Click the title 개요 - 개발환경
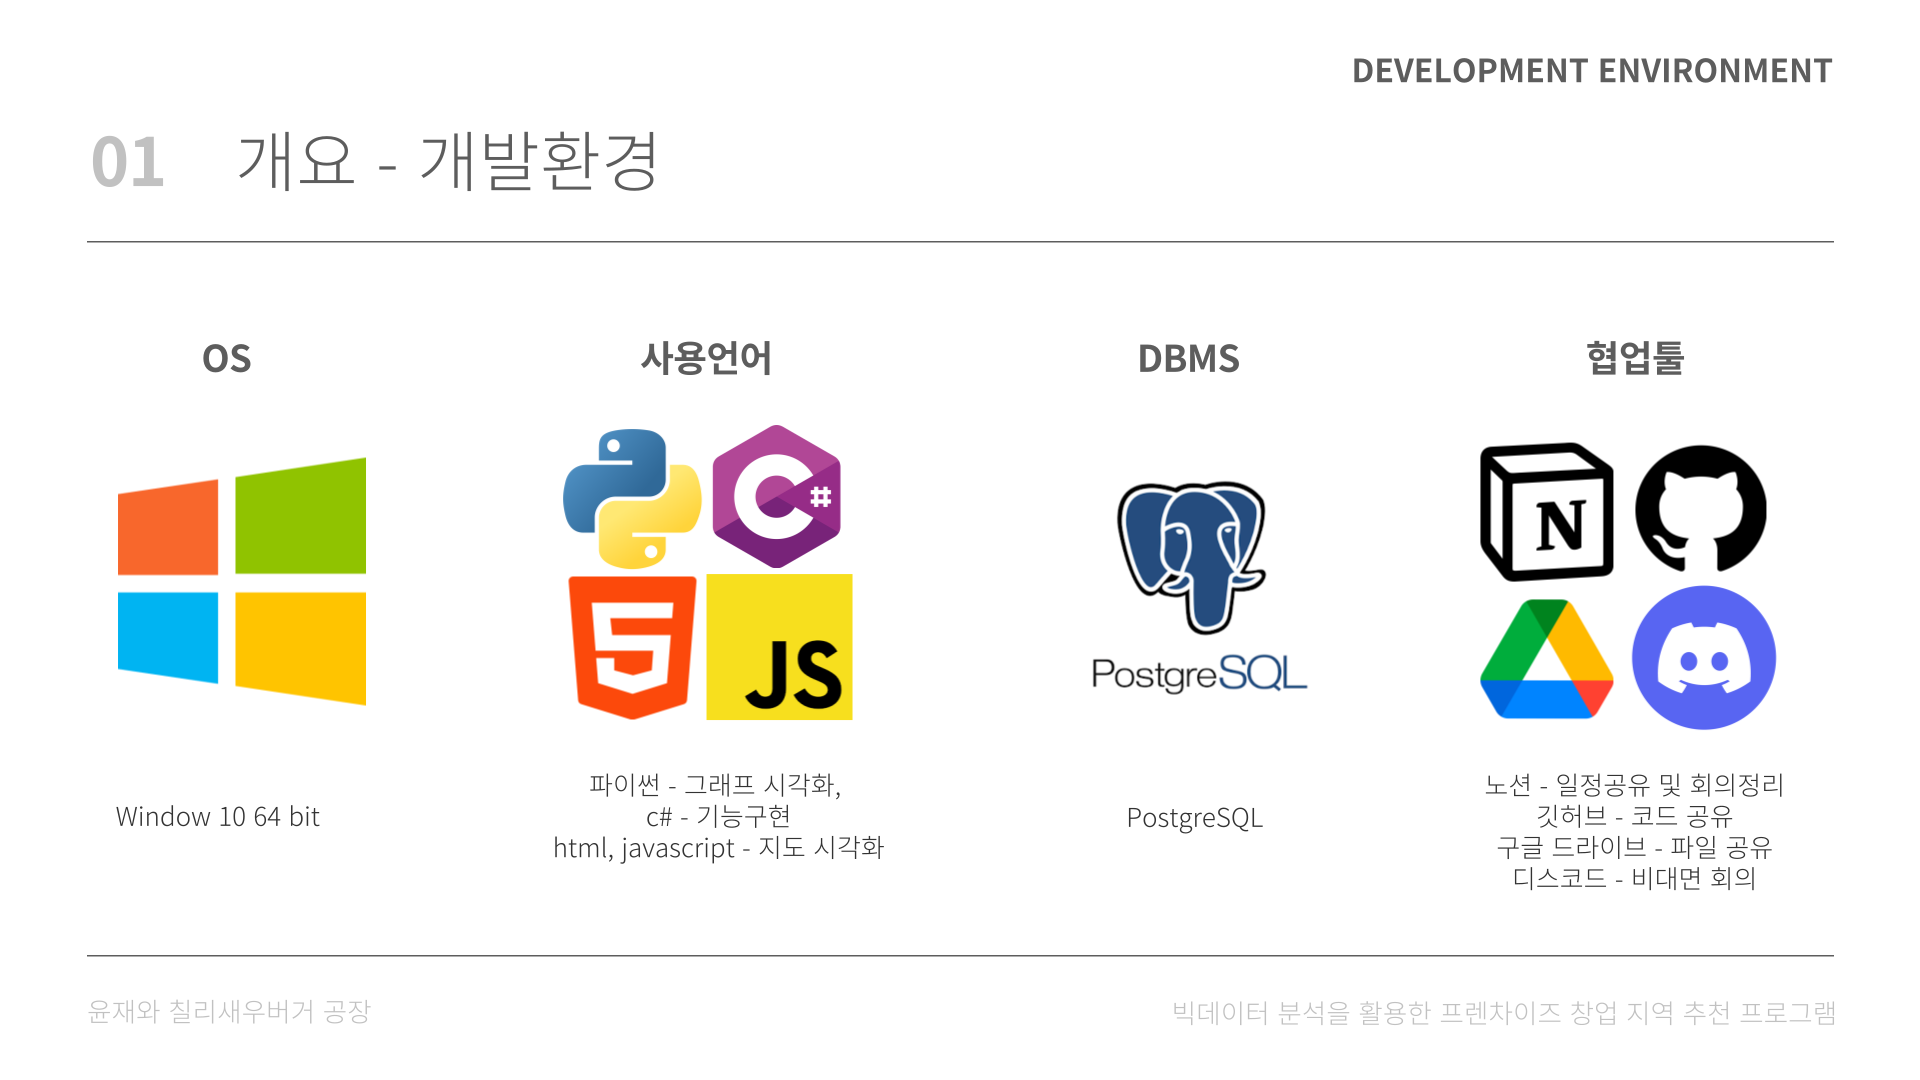 [x=447, y=161]
